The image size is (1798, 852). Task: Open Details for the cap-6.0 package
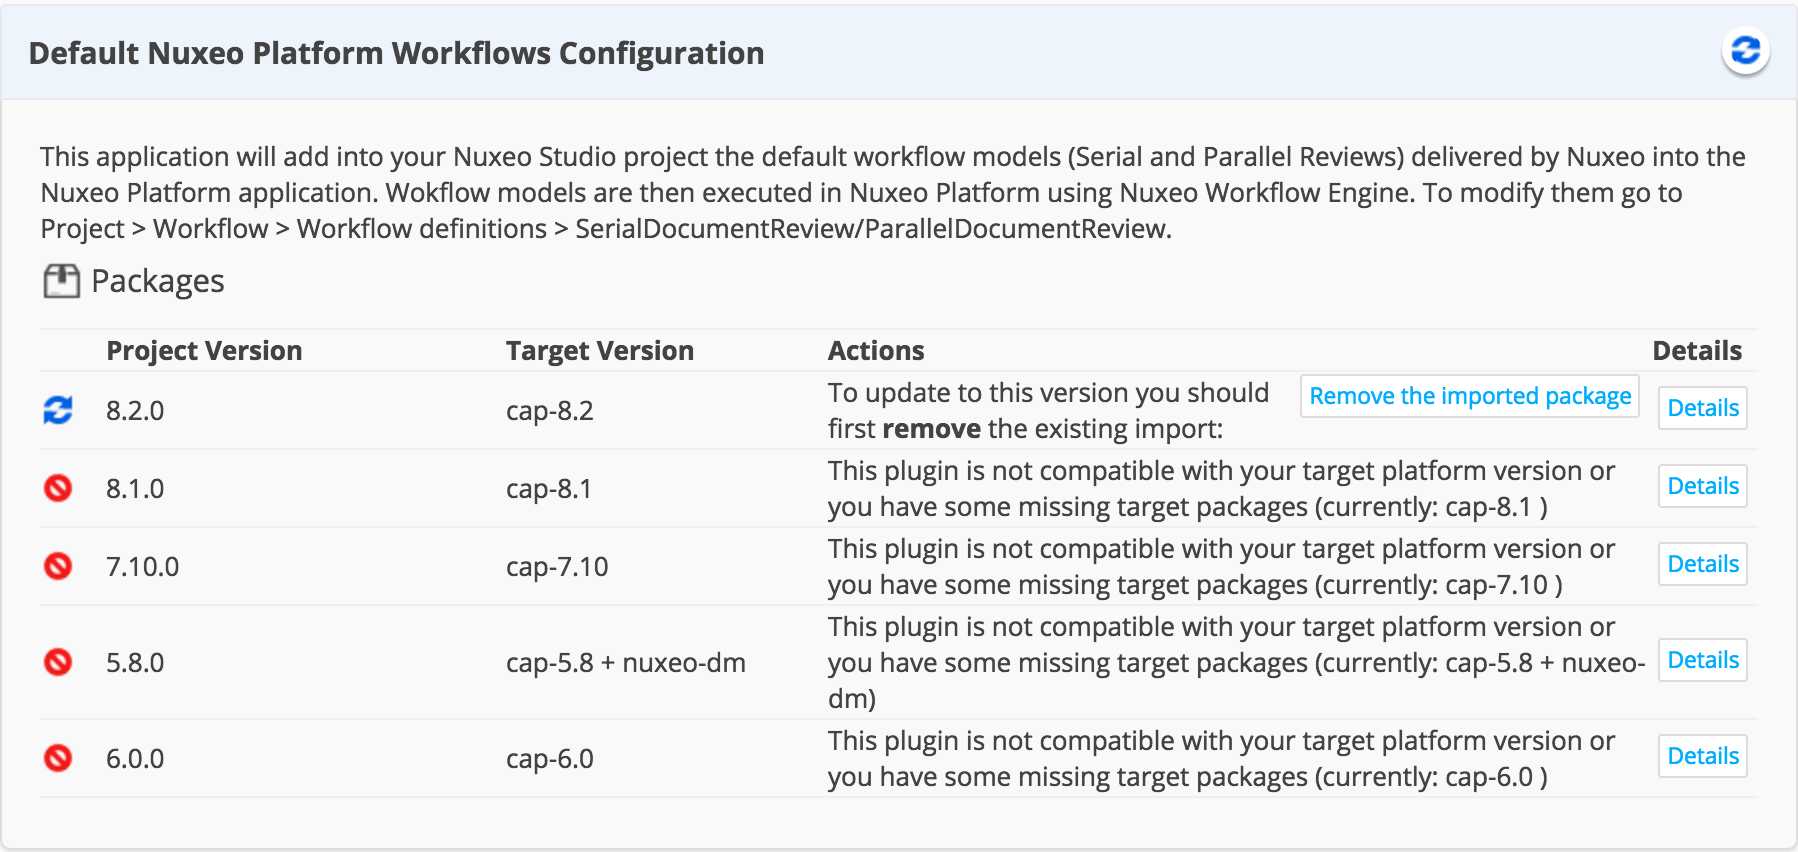tap(1702, 756)
